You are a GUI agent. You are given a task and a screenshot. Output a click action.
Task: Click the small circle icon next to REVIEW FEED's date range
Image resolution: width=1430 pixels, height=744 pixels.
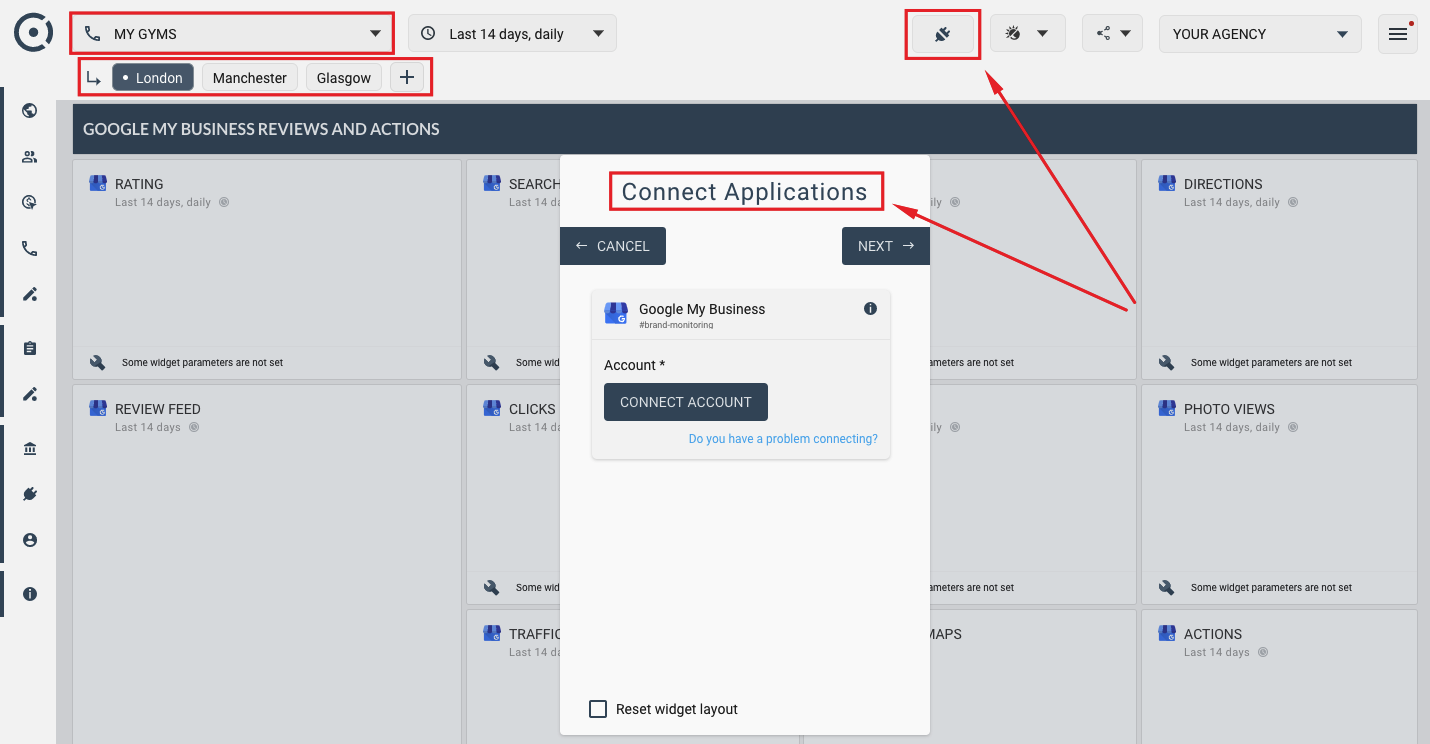pyautogui.click(x=194, y=427)
